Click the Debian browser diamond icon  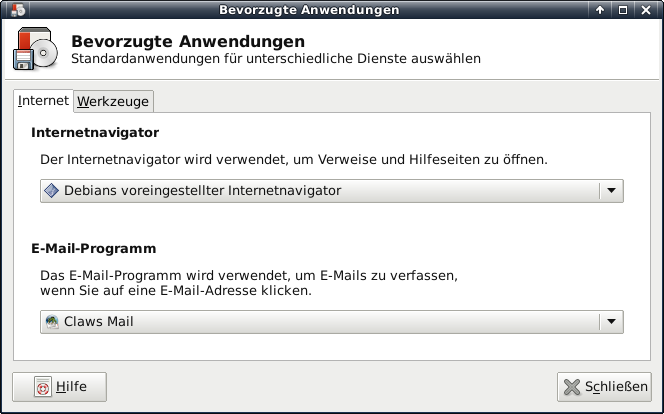[52, 191]
